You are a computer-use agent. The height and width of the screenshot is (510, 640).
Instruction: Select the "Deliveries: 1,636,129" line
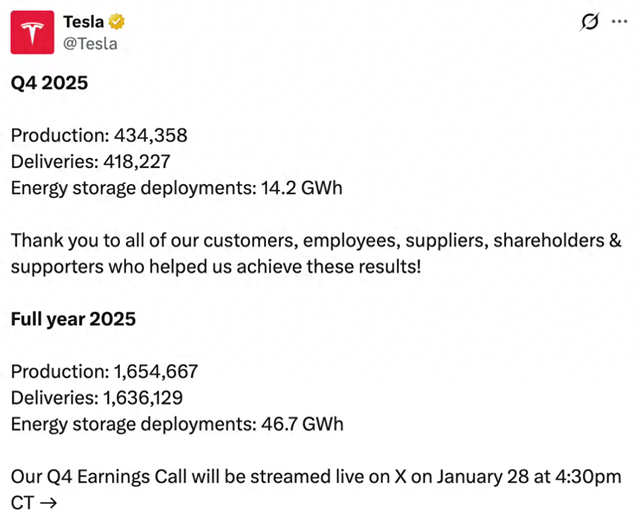click(x=97, y=398)
